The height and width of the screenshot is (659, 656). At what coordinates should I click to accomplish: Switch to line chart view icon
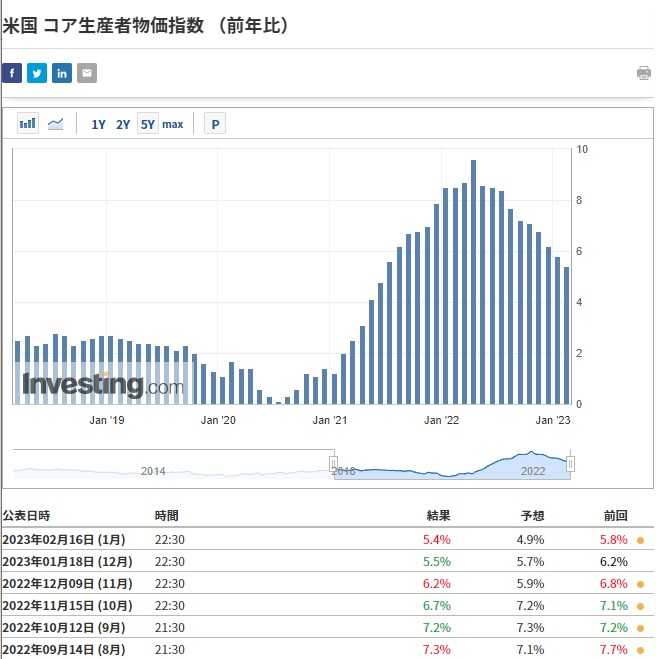pos(56,124)
